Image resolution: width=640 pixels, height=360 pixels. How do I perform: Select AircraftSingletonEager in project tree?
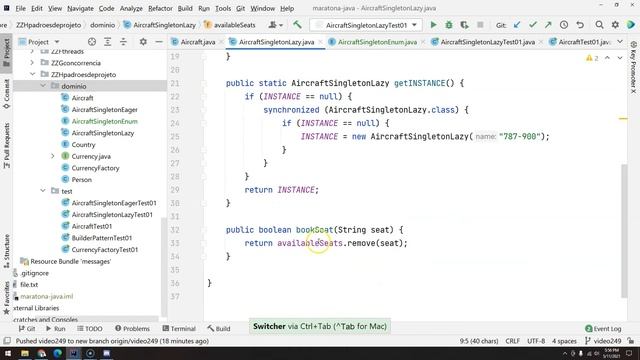pyautogui.click(x=104, y=109)
